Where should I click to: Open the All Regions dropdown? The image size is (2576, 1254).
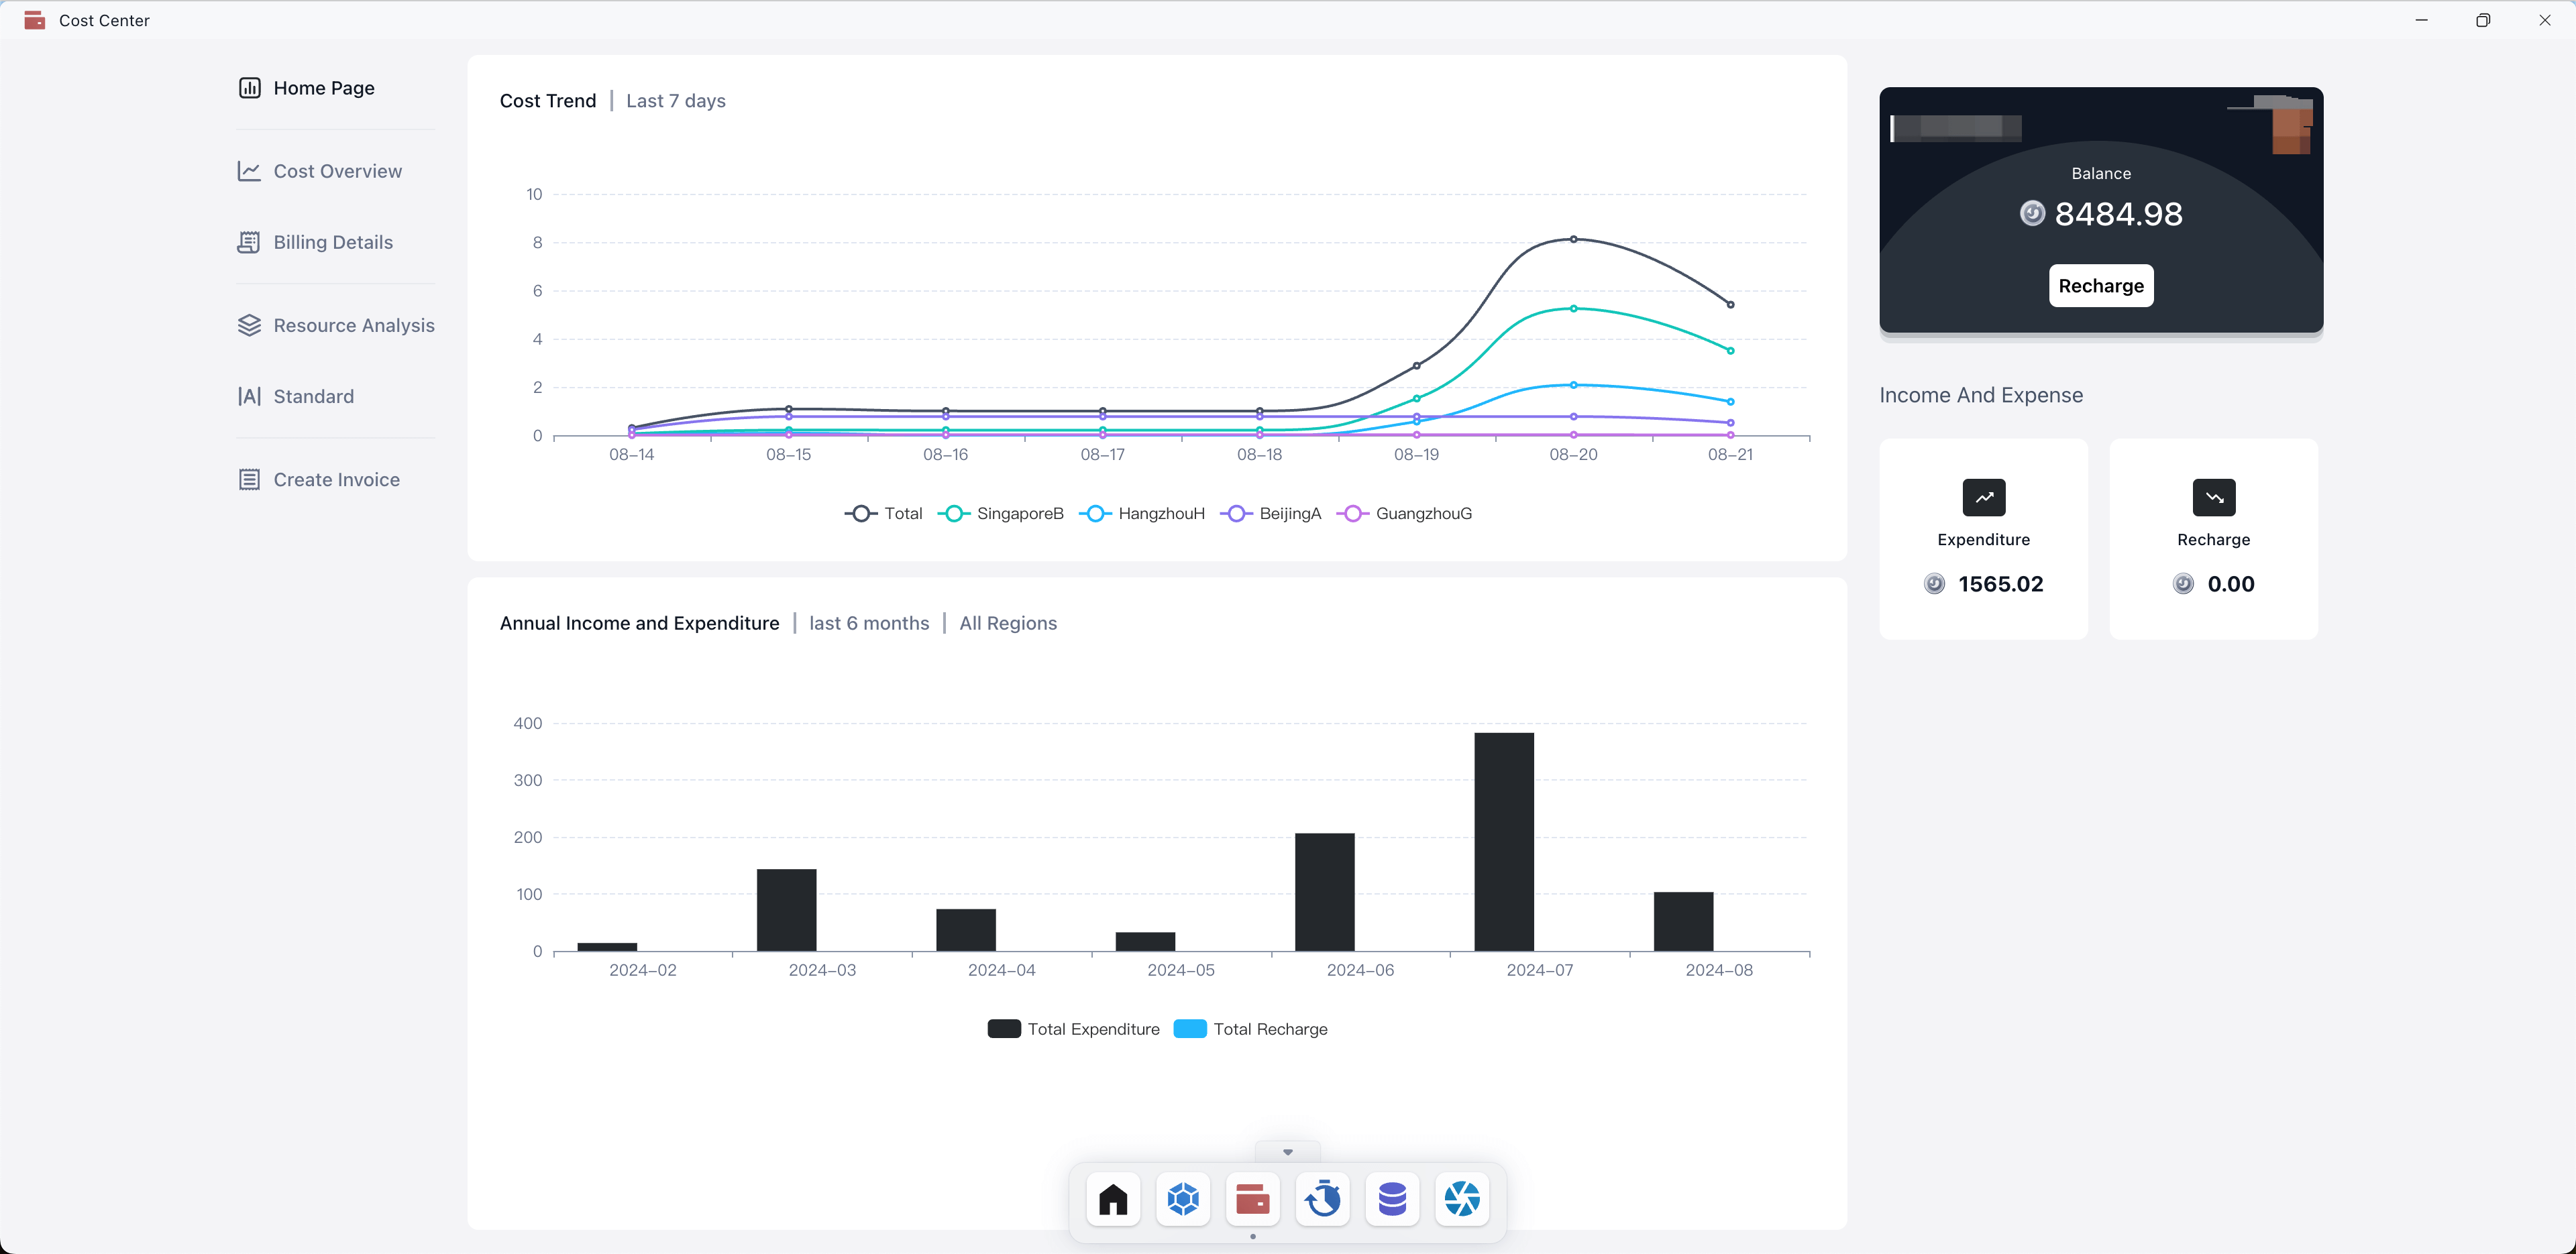1007,623
